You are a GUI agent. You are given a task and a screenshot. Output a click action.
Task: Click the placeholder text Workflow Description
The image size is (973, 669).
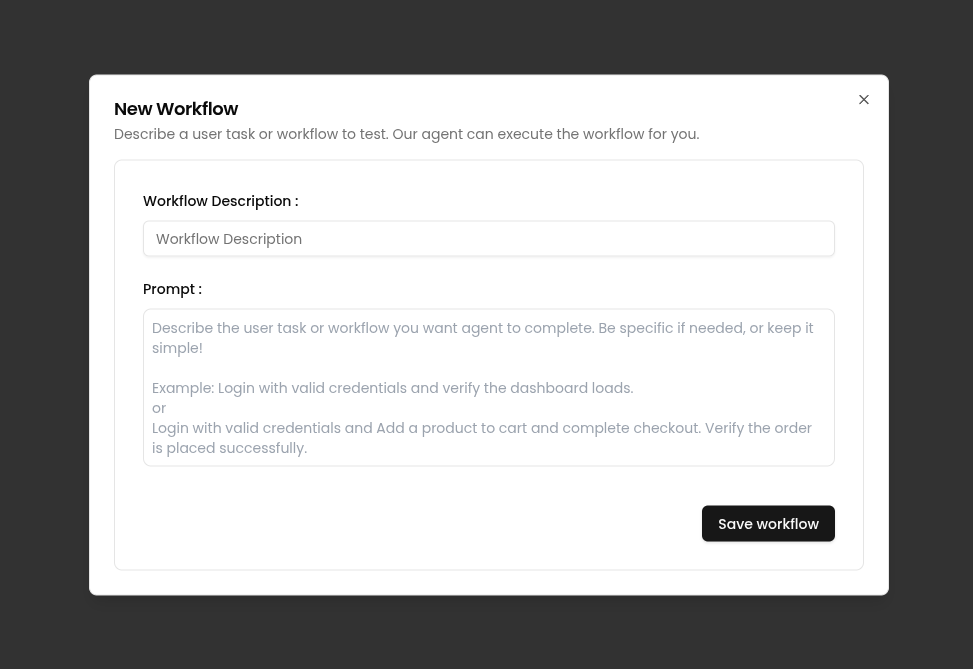click(228, 238)
